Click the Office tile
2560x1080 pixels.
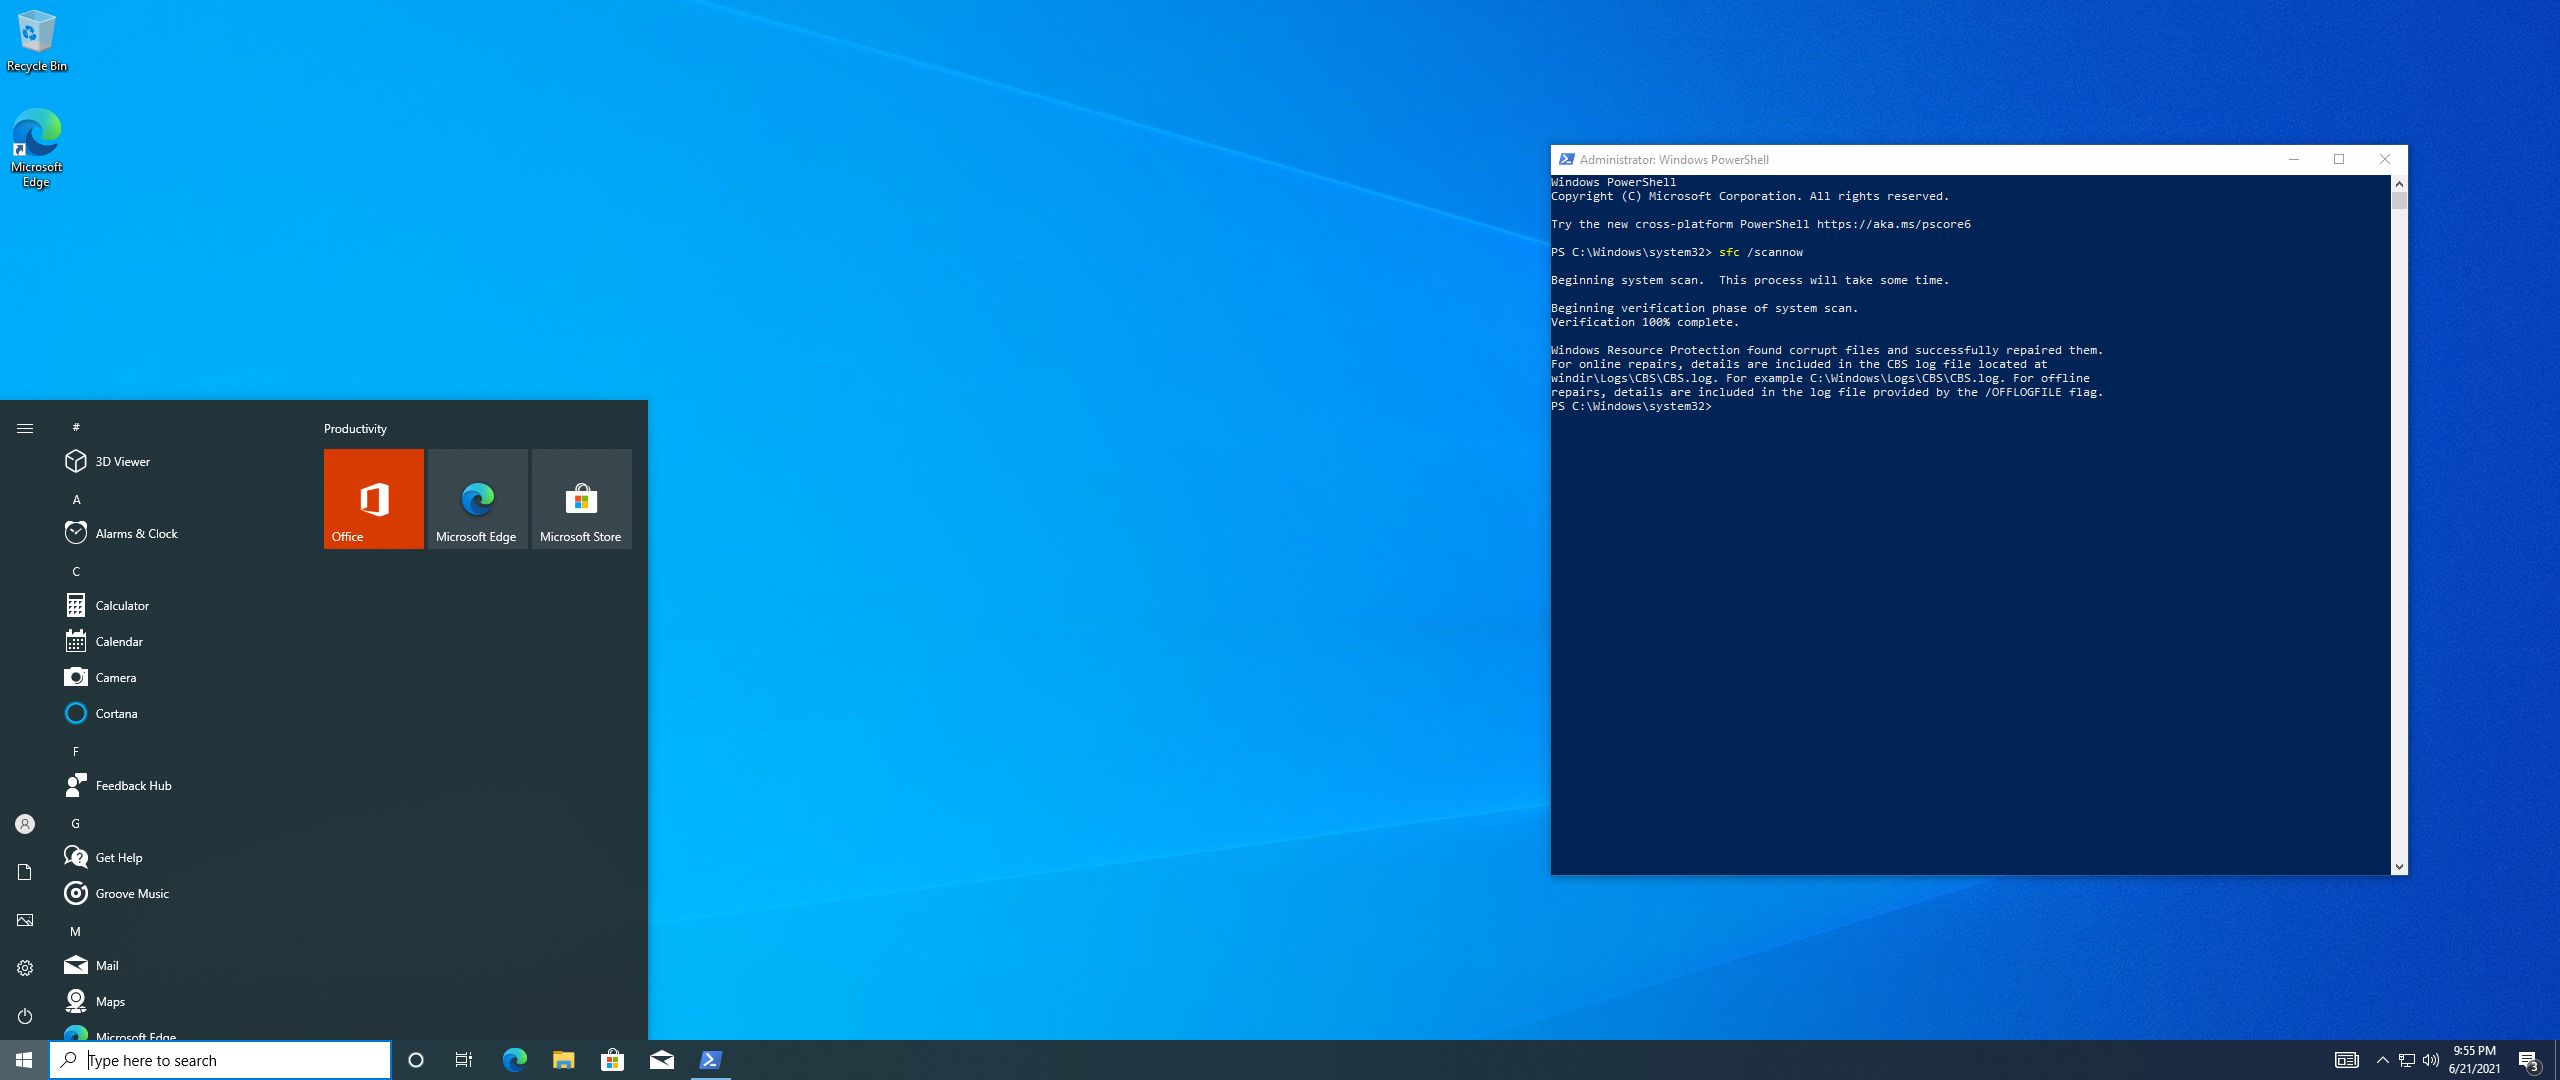click(x=374, y=499)
